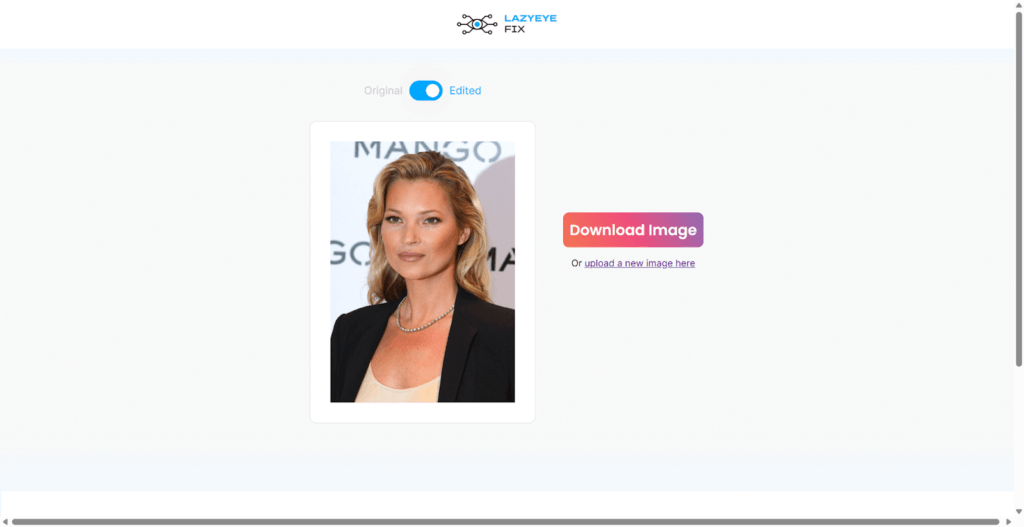This screenshot has height=527, width=1024.
Task: Click the horizontal scrollbar left arrow
Action: 5,522
